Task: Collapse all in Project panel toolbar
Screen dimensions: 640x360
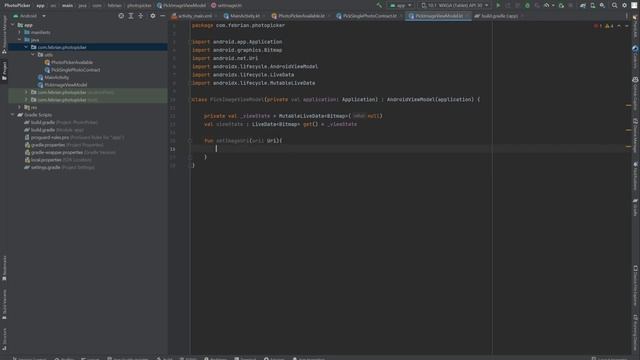Action: (x=141, y=16)
